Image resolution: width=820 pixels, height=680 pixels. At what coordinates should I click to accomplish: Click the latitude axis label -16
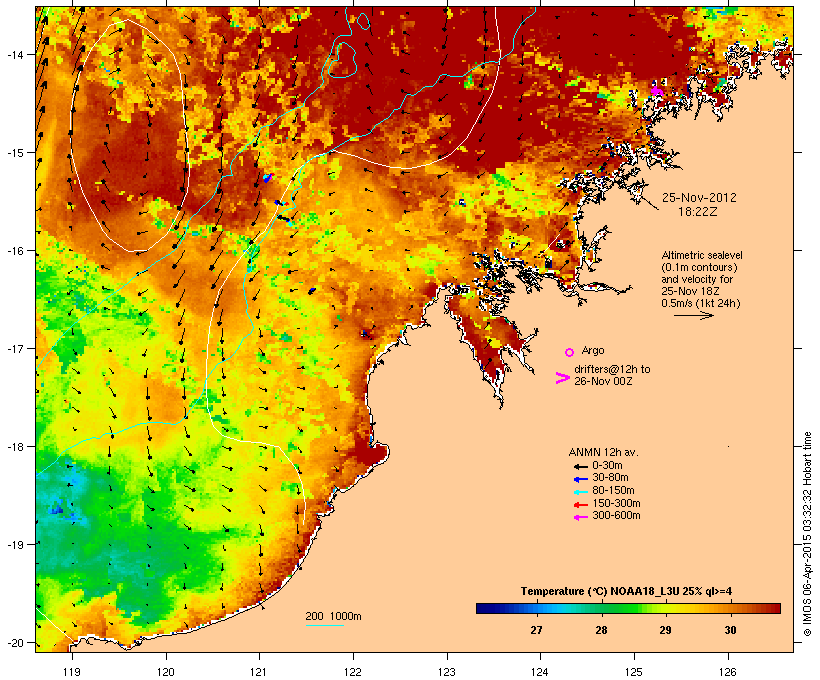[14, 251]
